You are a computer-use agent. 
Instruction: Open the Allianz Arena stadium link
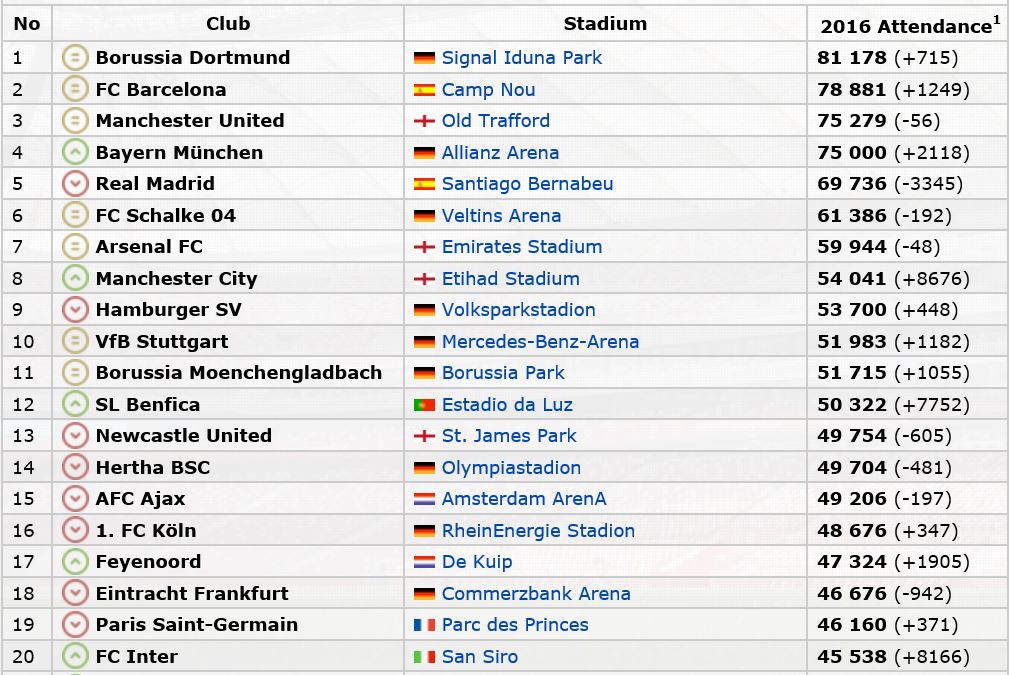coord(500,153)
